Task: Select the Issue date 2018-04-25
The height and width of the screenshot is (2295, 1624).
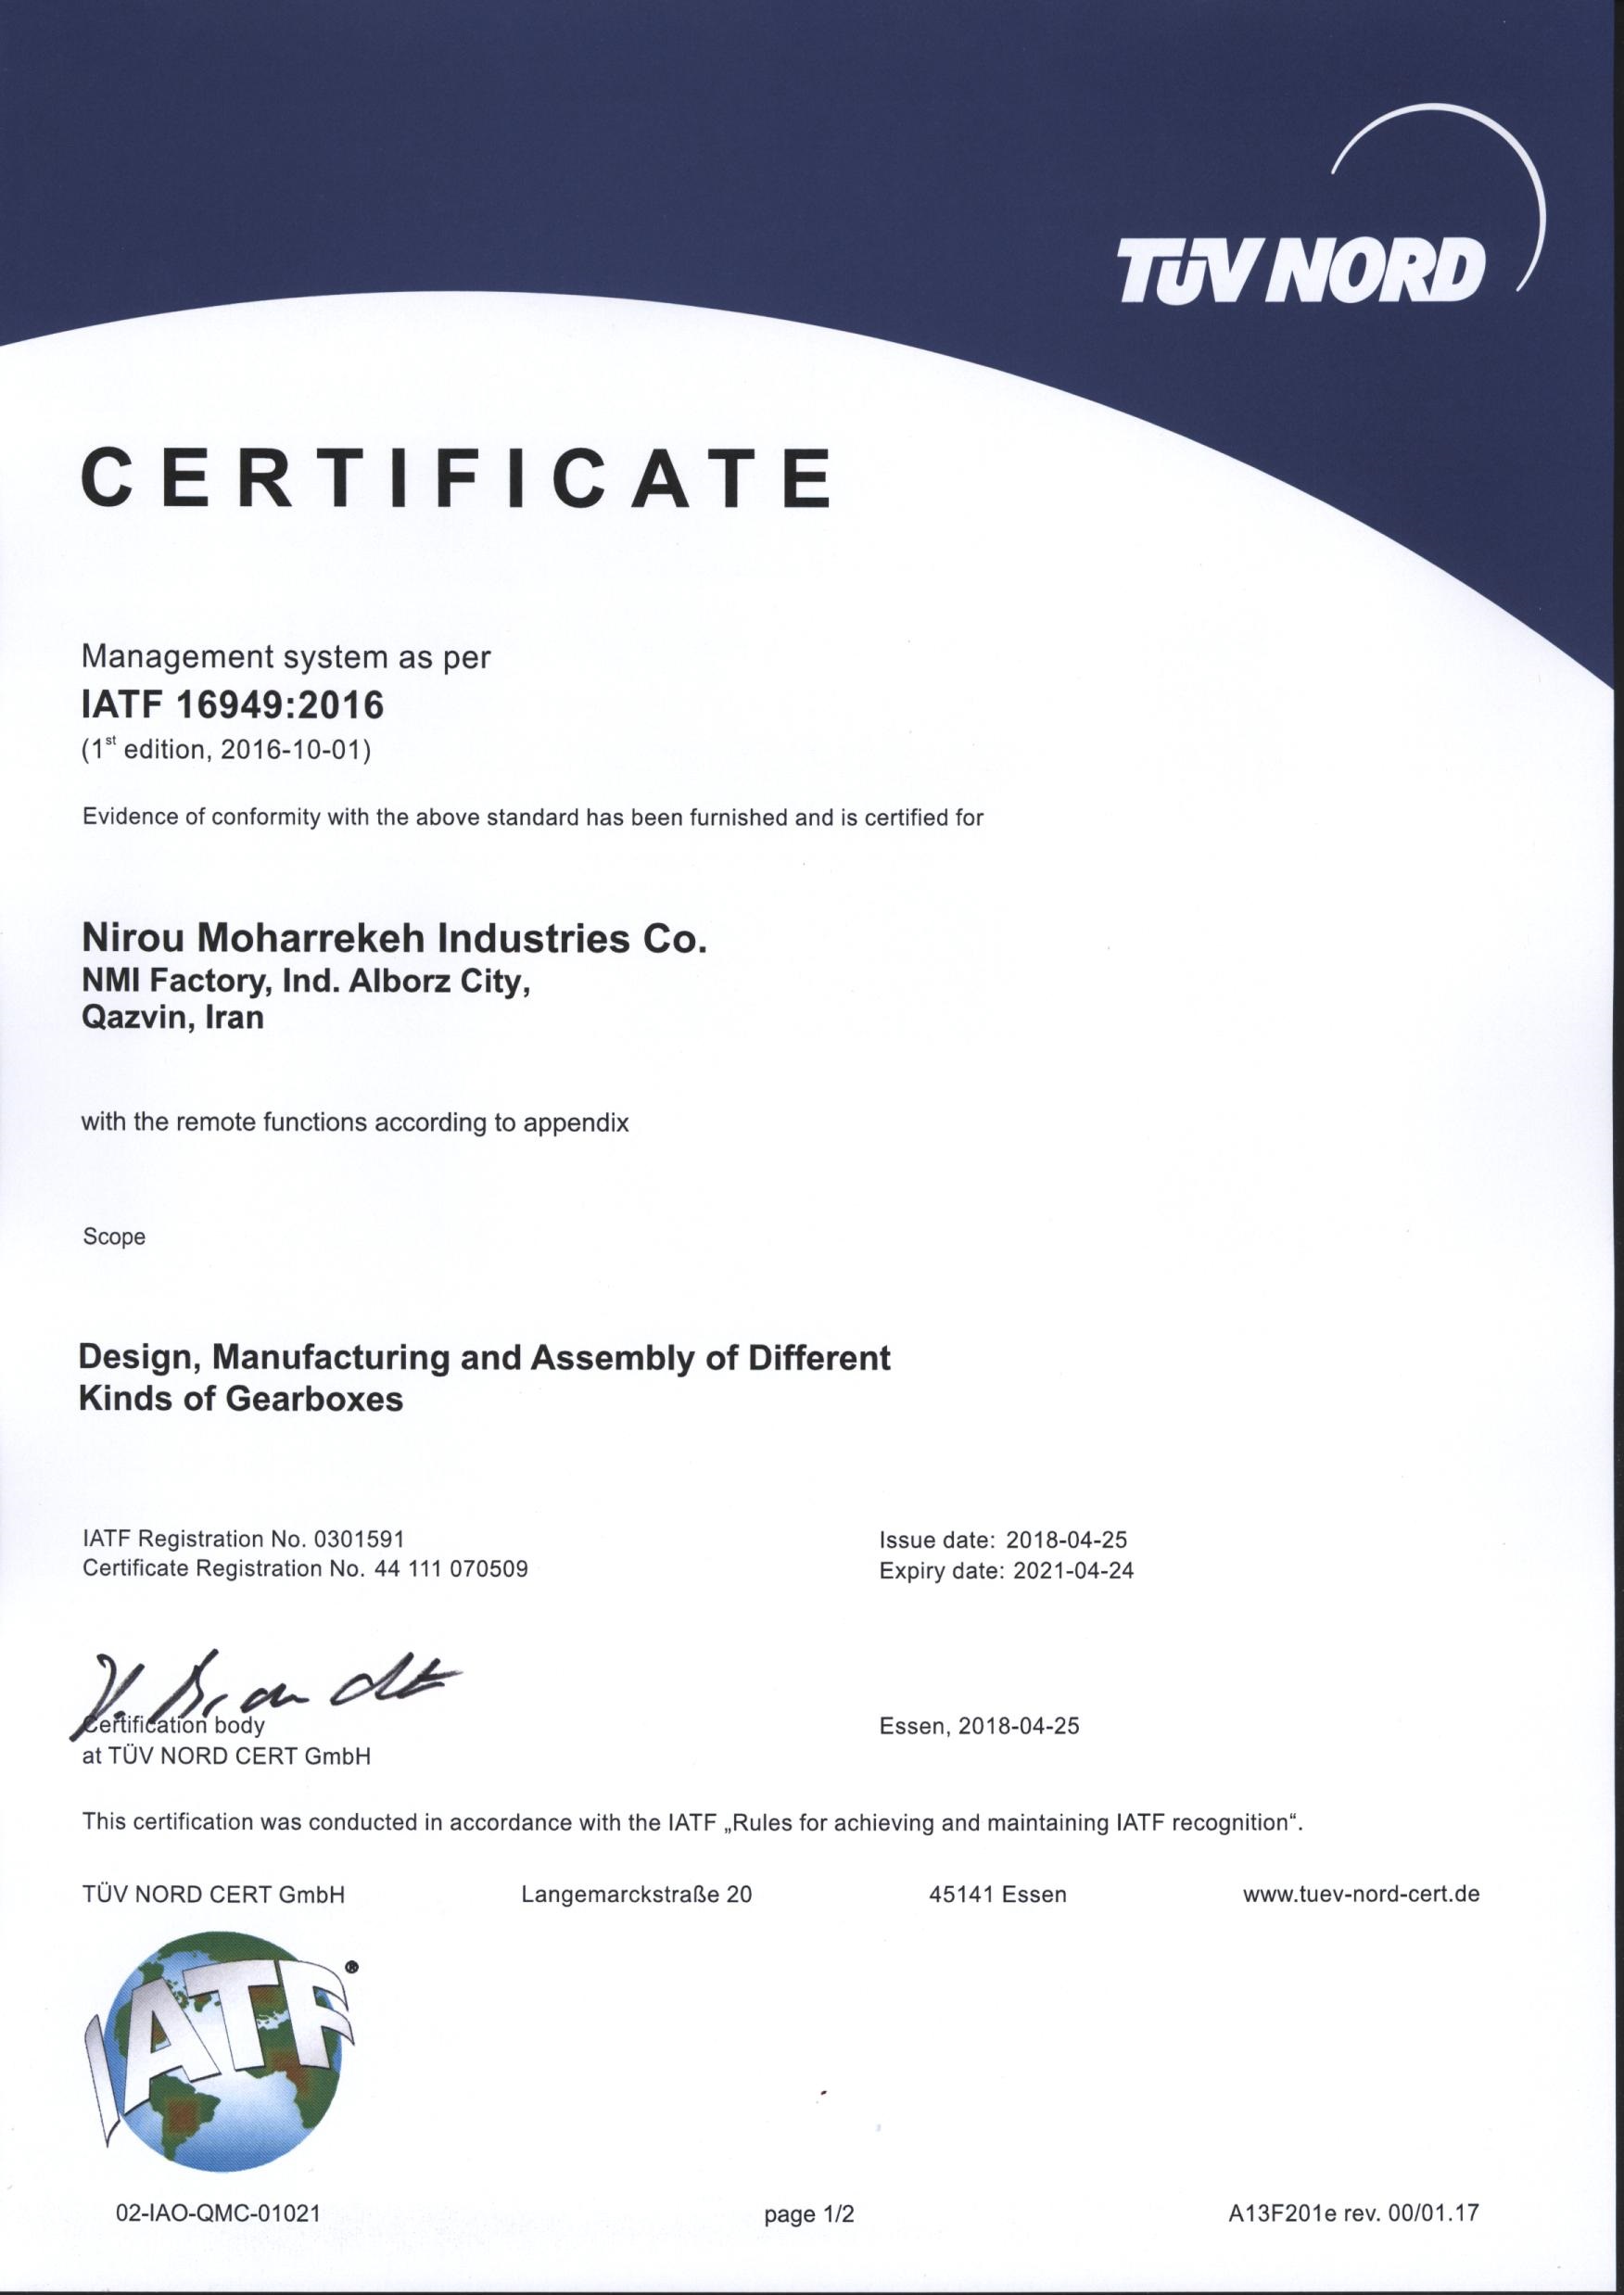Action: (1003, 1540)
